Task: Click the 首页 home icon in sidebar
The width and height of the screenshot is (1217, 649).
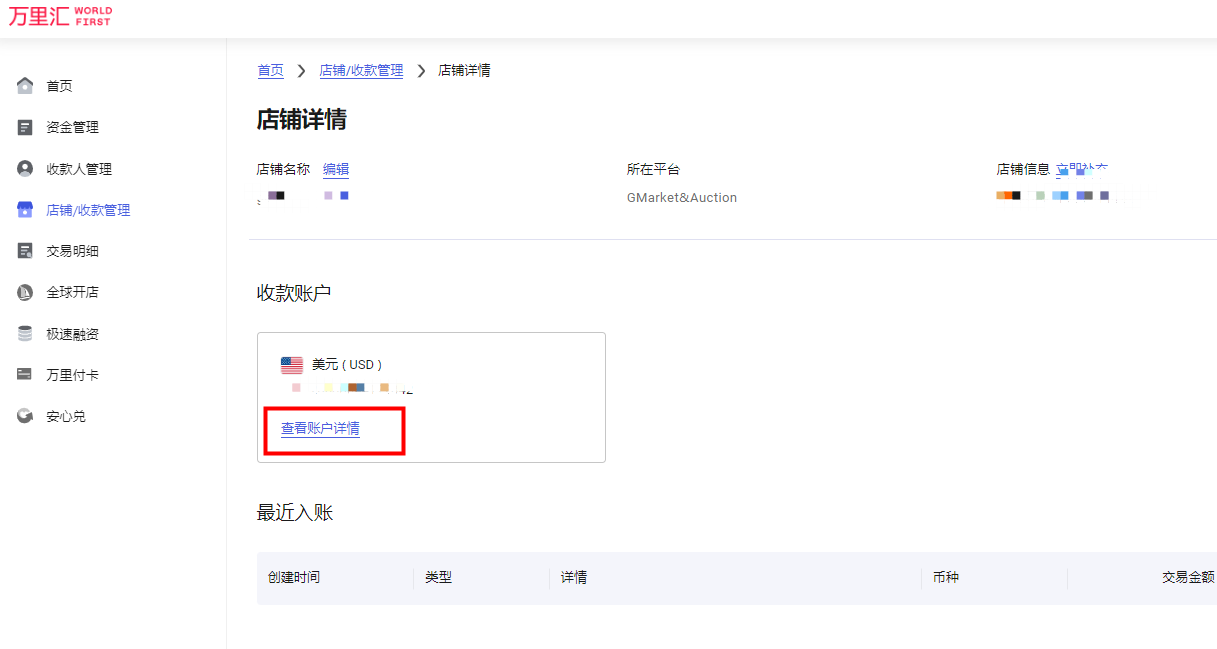Action: [x=25, y=85]
